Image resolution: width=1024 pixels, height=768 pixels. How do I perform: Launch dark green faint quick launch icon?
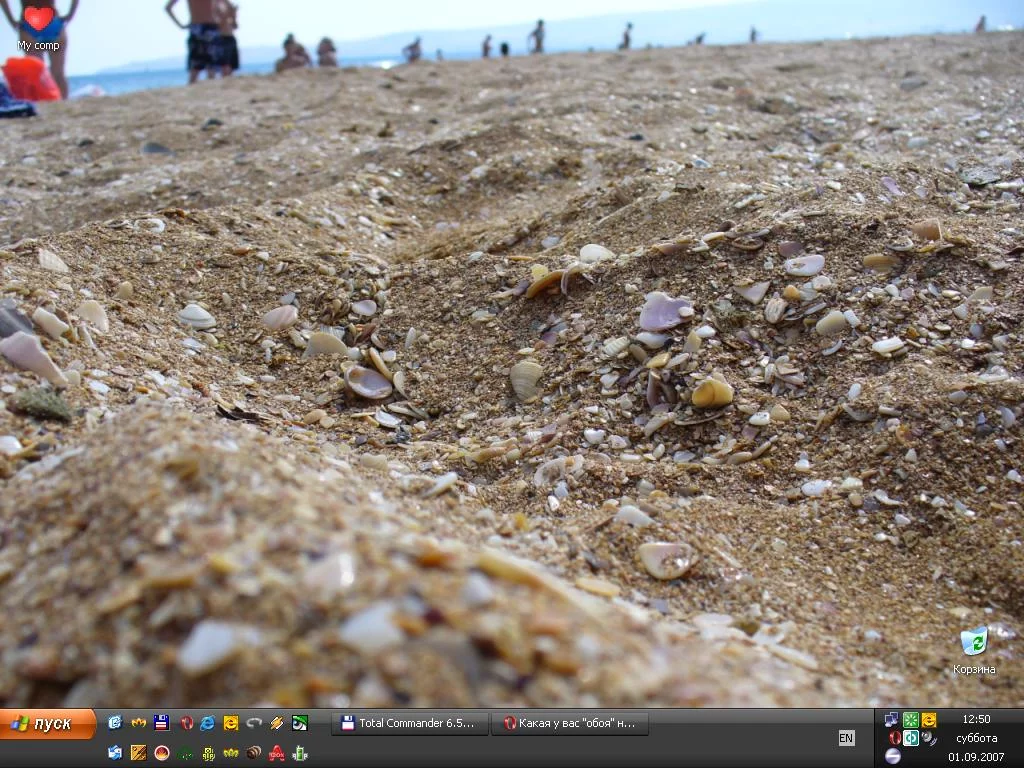pos(185,754)
